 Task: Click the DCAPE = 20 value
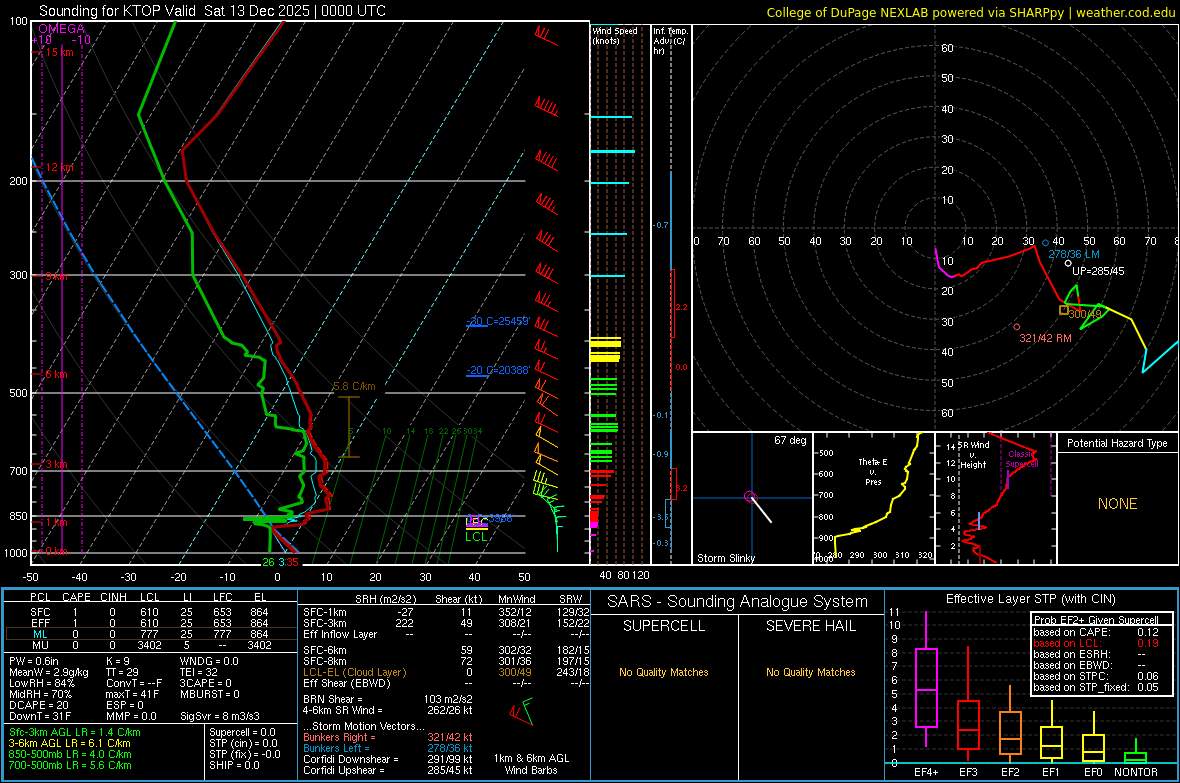click(x=39, y=705)
